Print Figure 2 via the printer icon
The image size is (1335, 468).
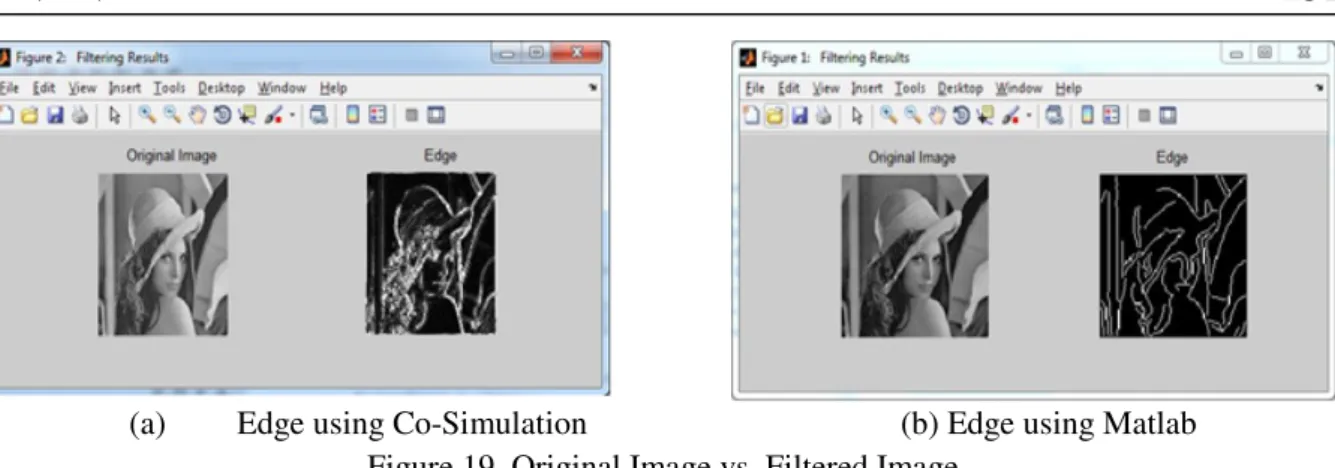(x=80, y=115)
